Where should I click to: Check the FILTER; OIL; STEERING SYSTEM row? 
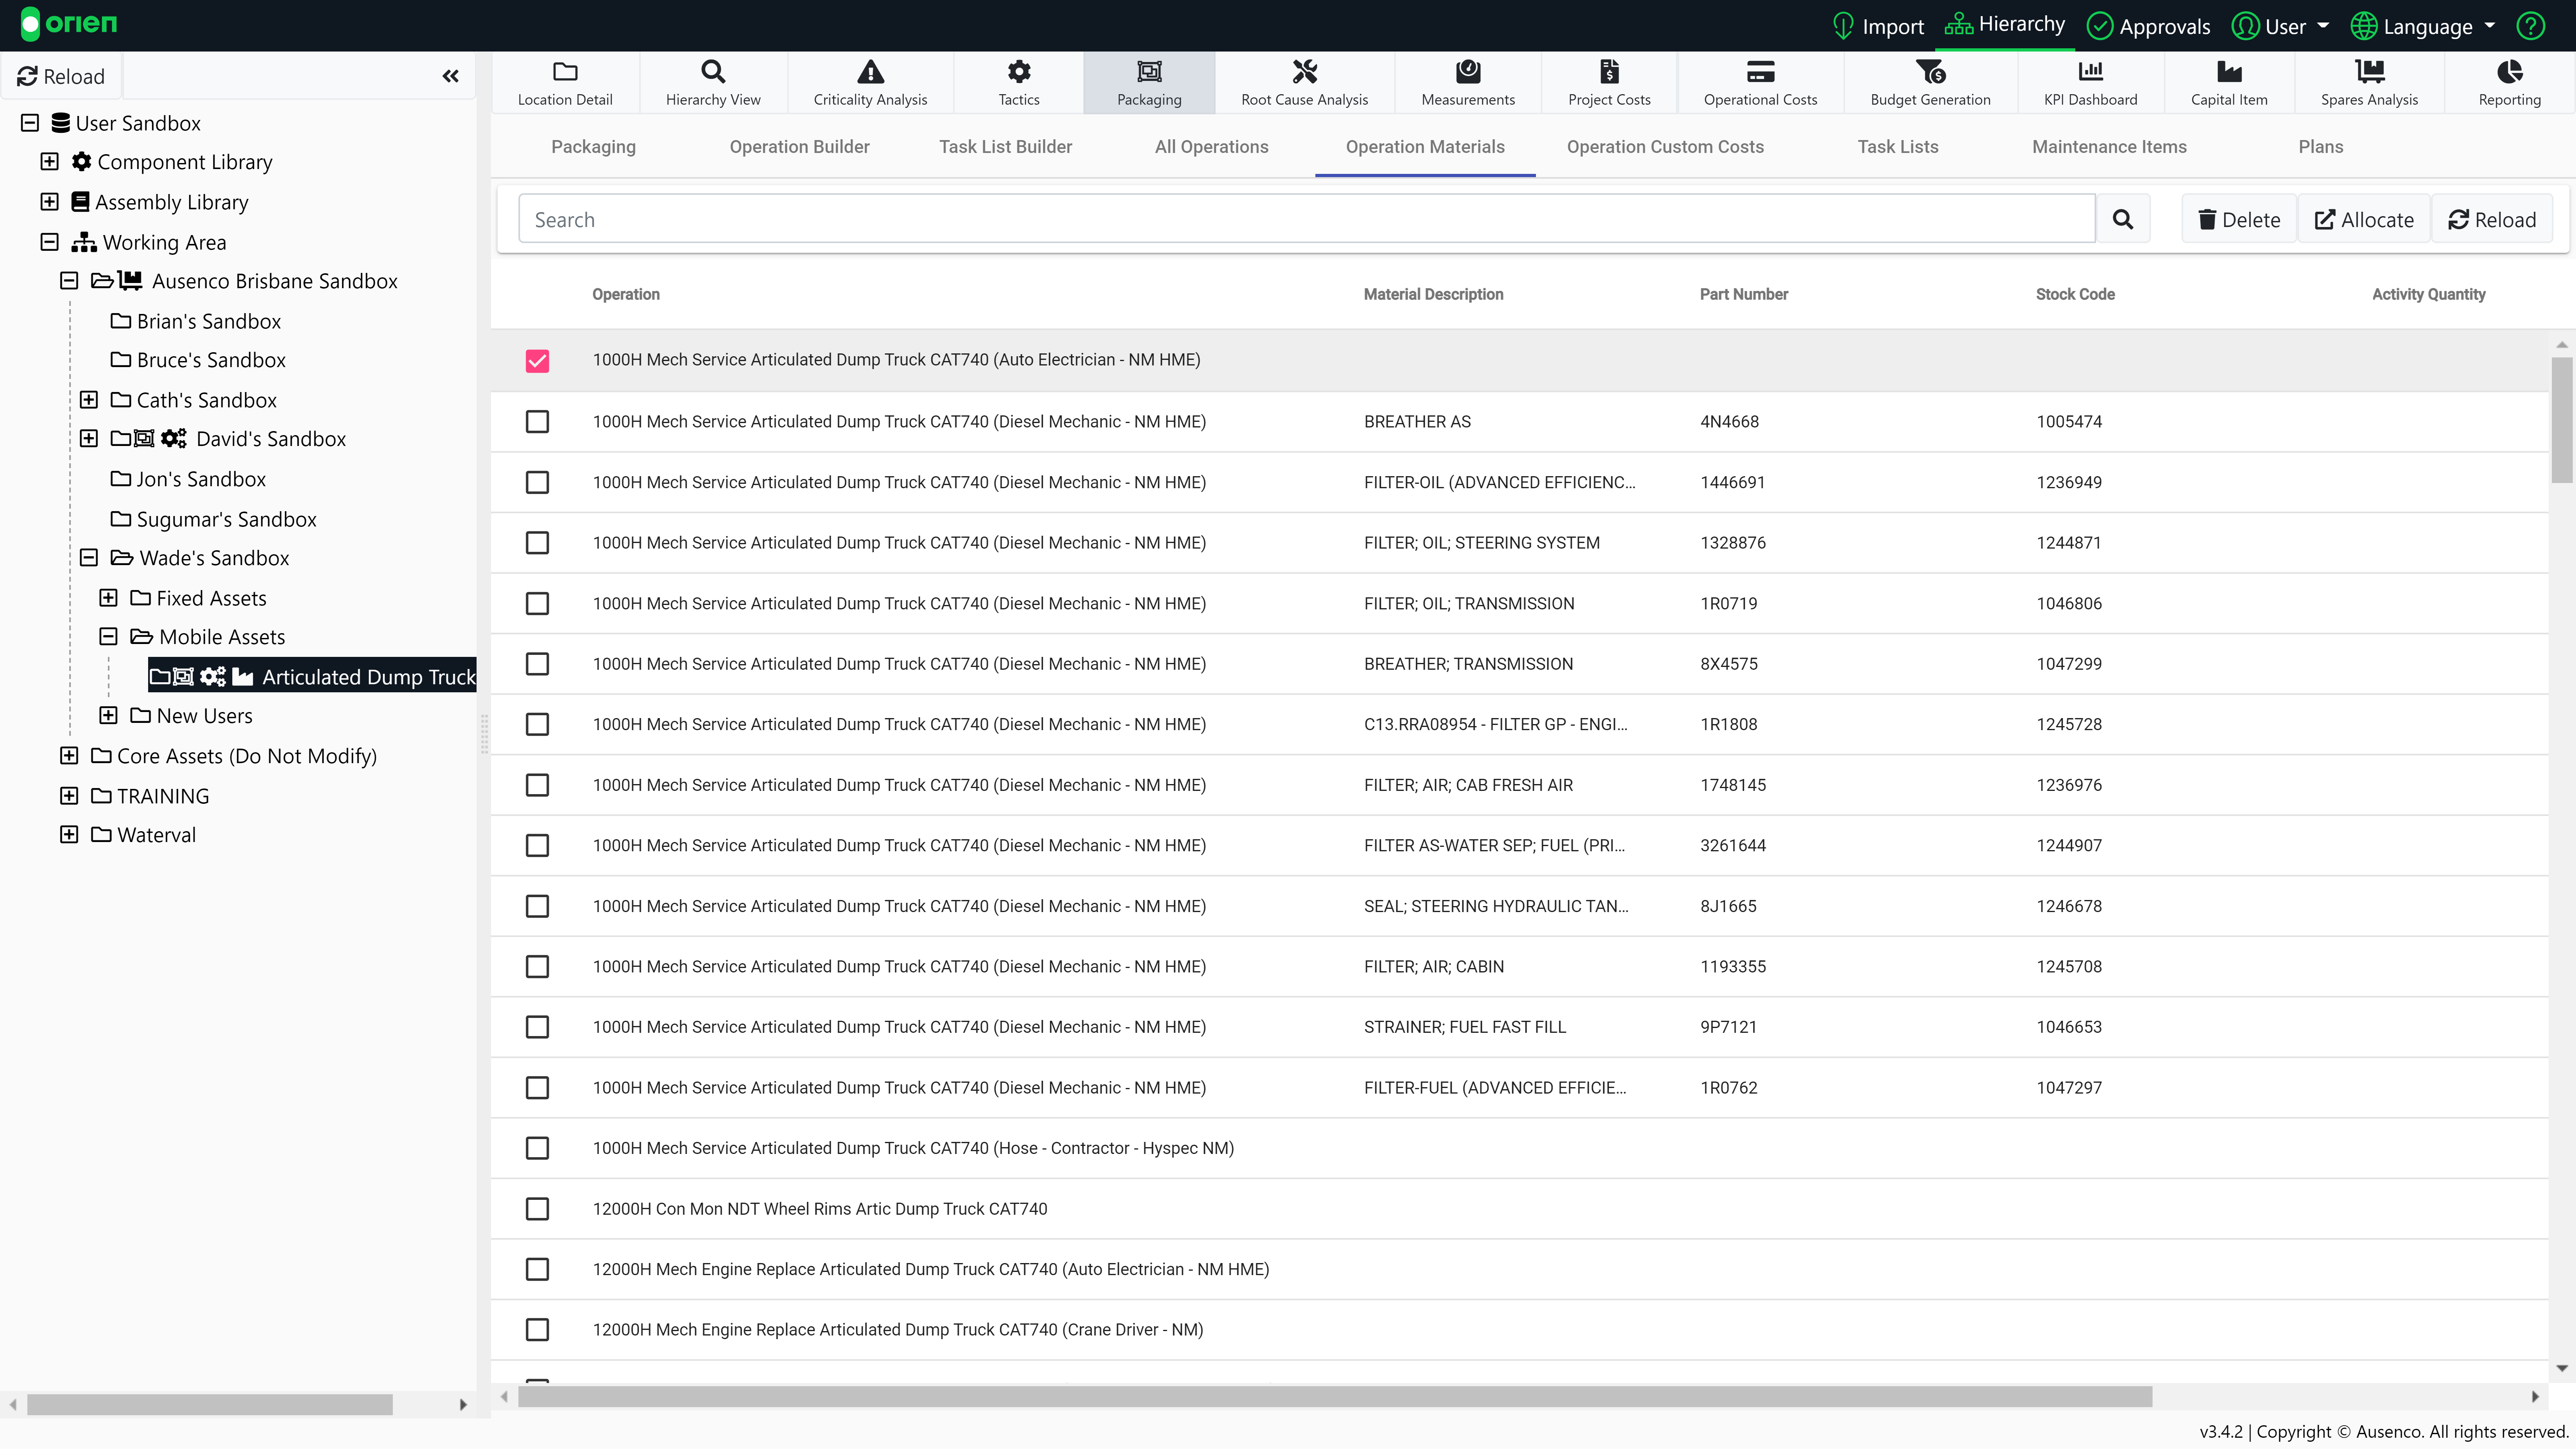(537, 543)
